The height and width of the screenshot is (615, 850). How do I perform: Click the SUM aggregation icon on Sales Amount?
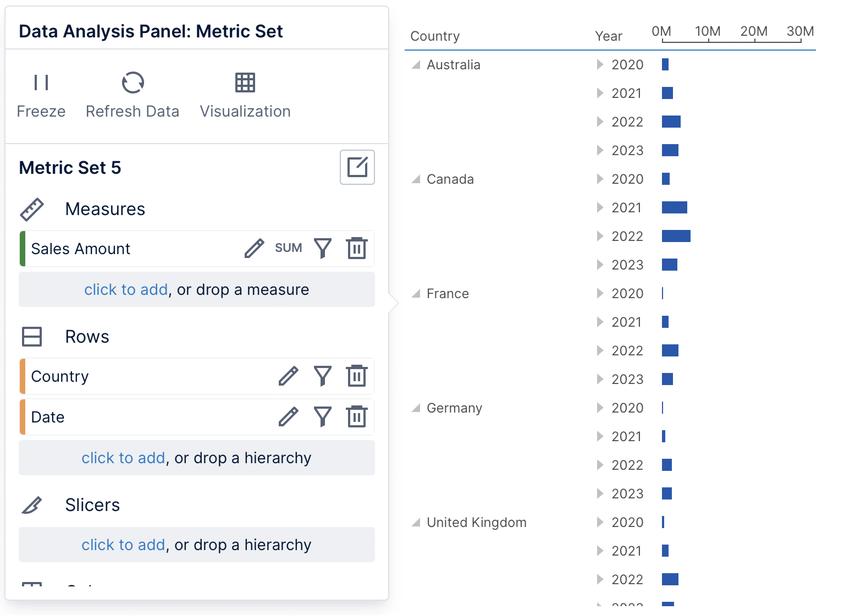pyautogui.click(x=288, y=248)
